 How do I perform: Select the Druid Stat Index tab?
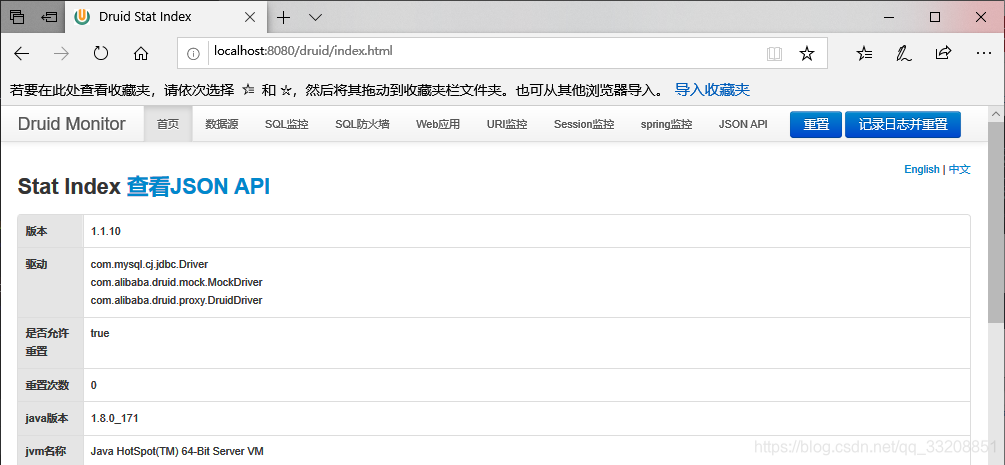pyautogui.click(x=165, y=17)
